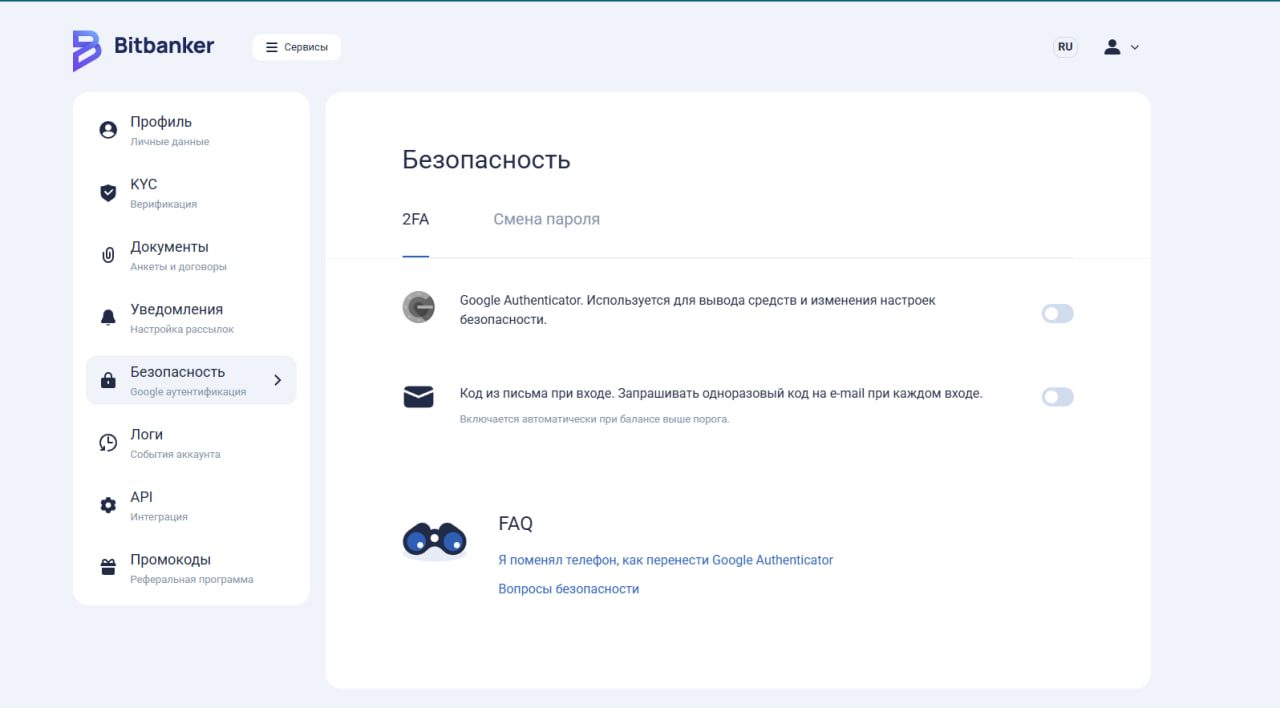
Task: Open Профиль in the sidebar
Action: (191, 130)
